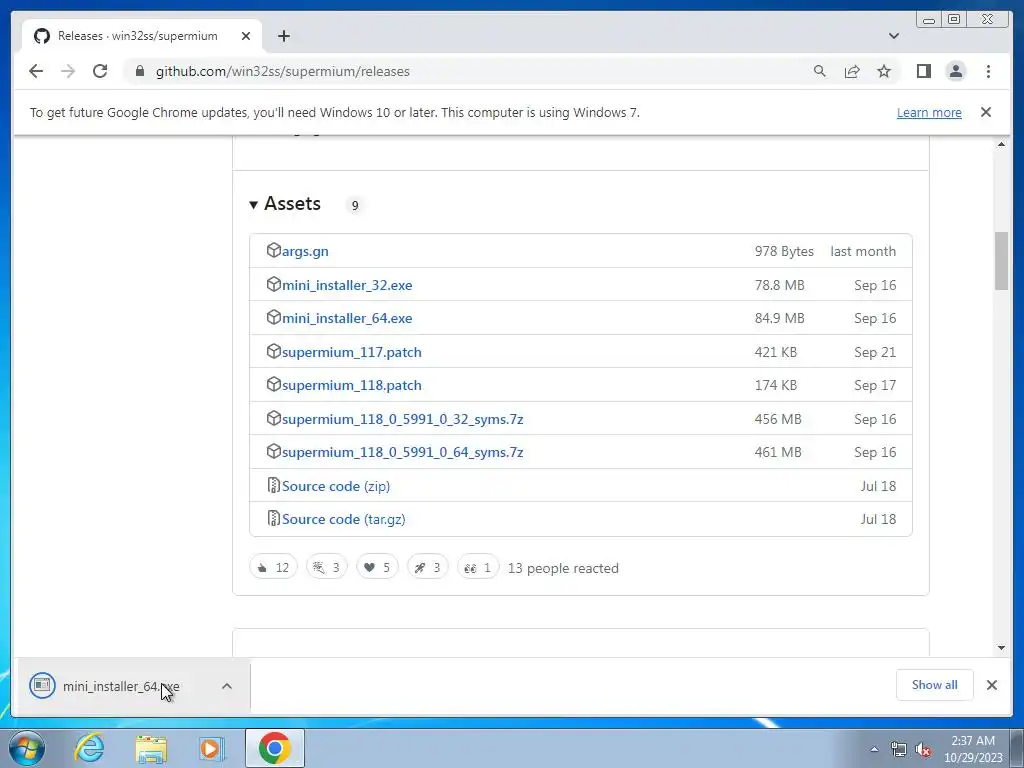
Task: Click the 84.9 MB size value
Action: (779, 319)
